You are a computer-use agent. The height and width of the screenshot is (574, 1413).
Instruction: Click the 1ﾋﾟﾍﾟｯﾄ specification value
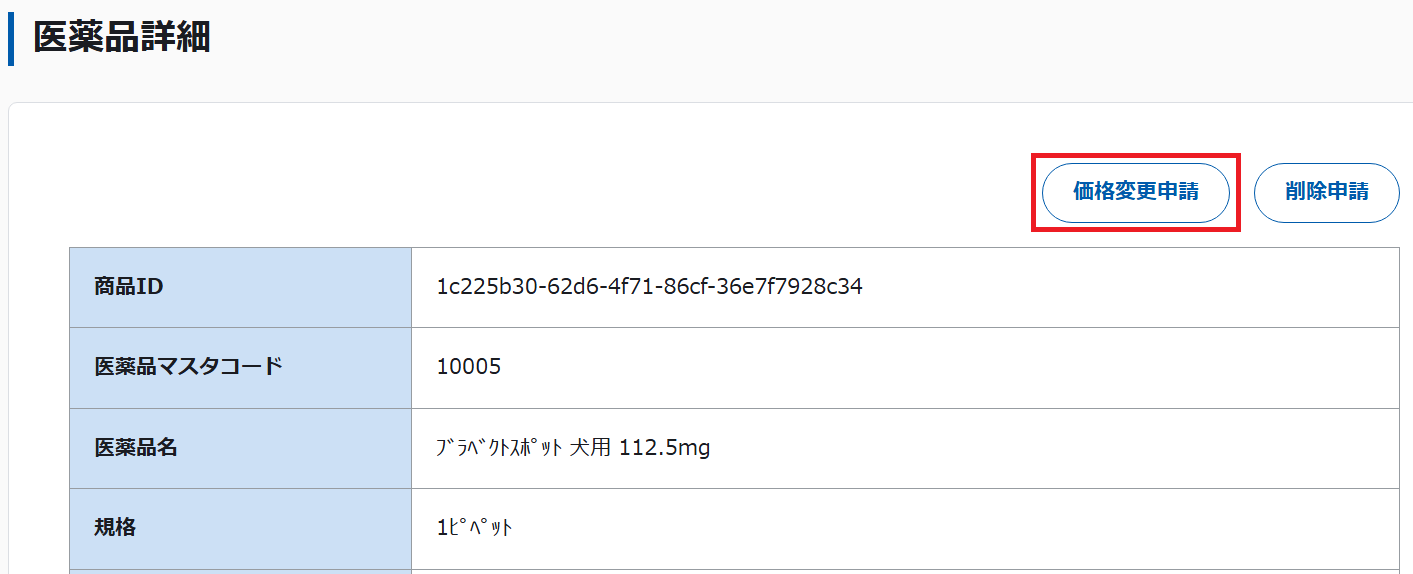pyautogui.click(x=474, y=528)
